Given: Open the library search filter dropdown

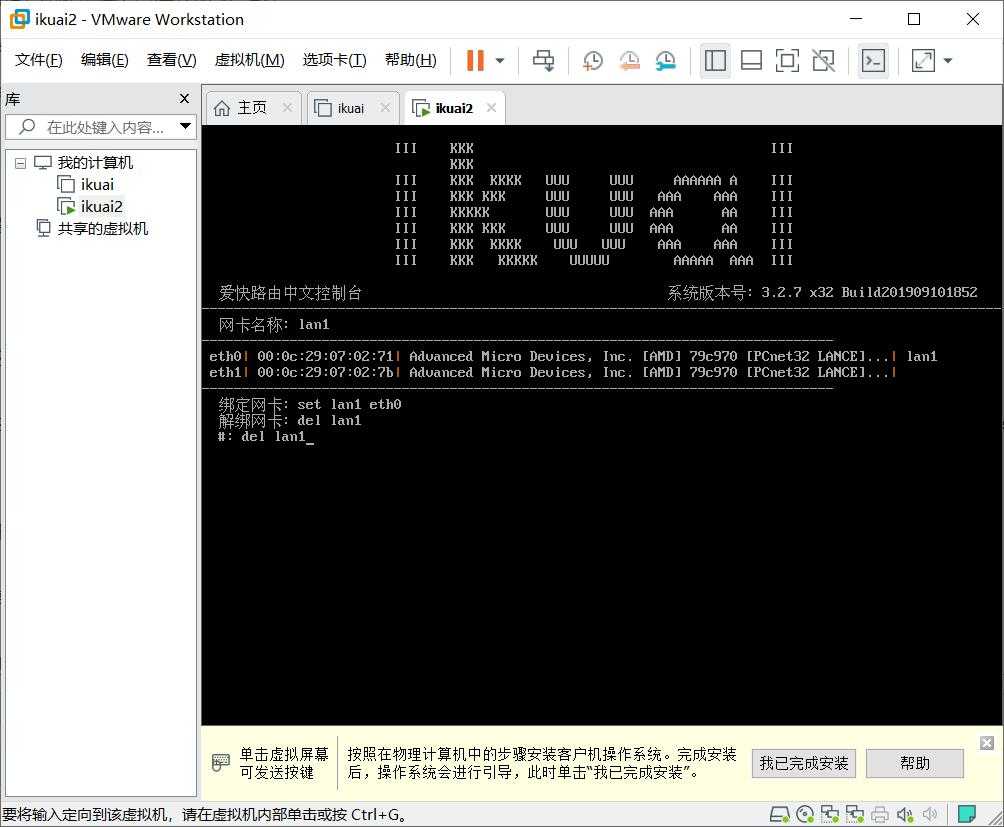Looking at the screenshot, I should coord(185,126).
